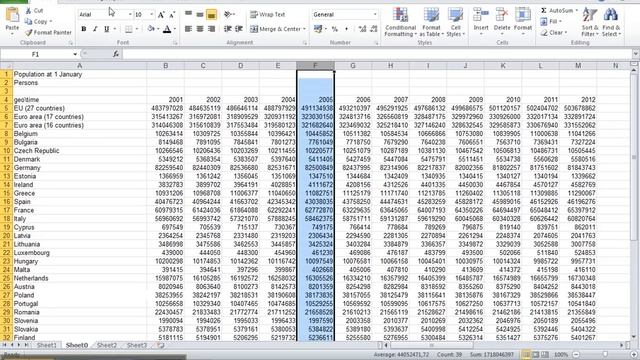Image resolution: width=640 pixels, height=360 pixels.
Task: Open Alignment dialog launcher
Action: pyautogui.click(x=305, y=43)
